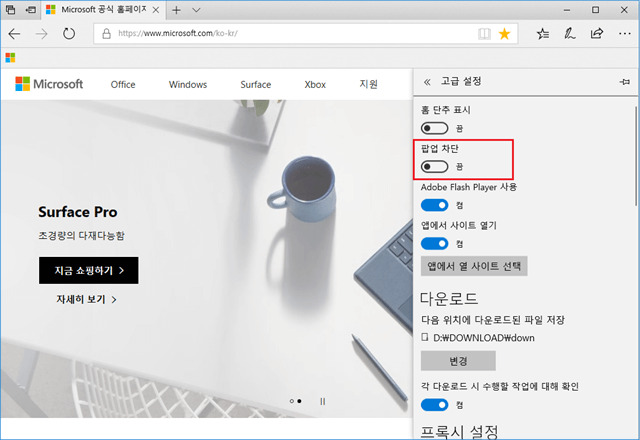Screen dimensions: 640x440
Task: Click the Add notes pen icon
Action: (570, 34)
